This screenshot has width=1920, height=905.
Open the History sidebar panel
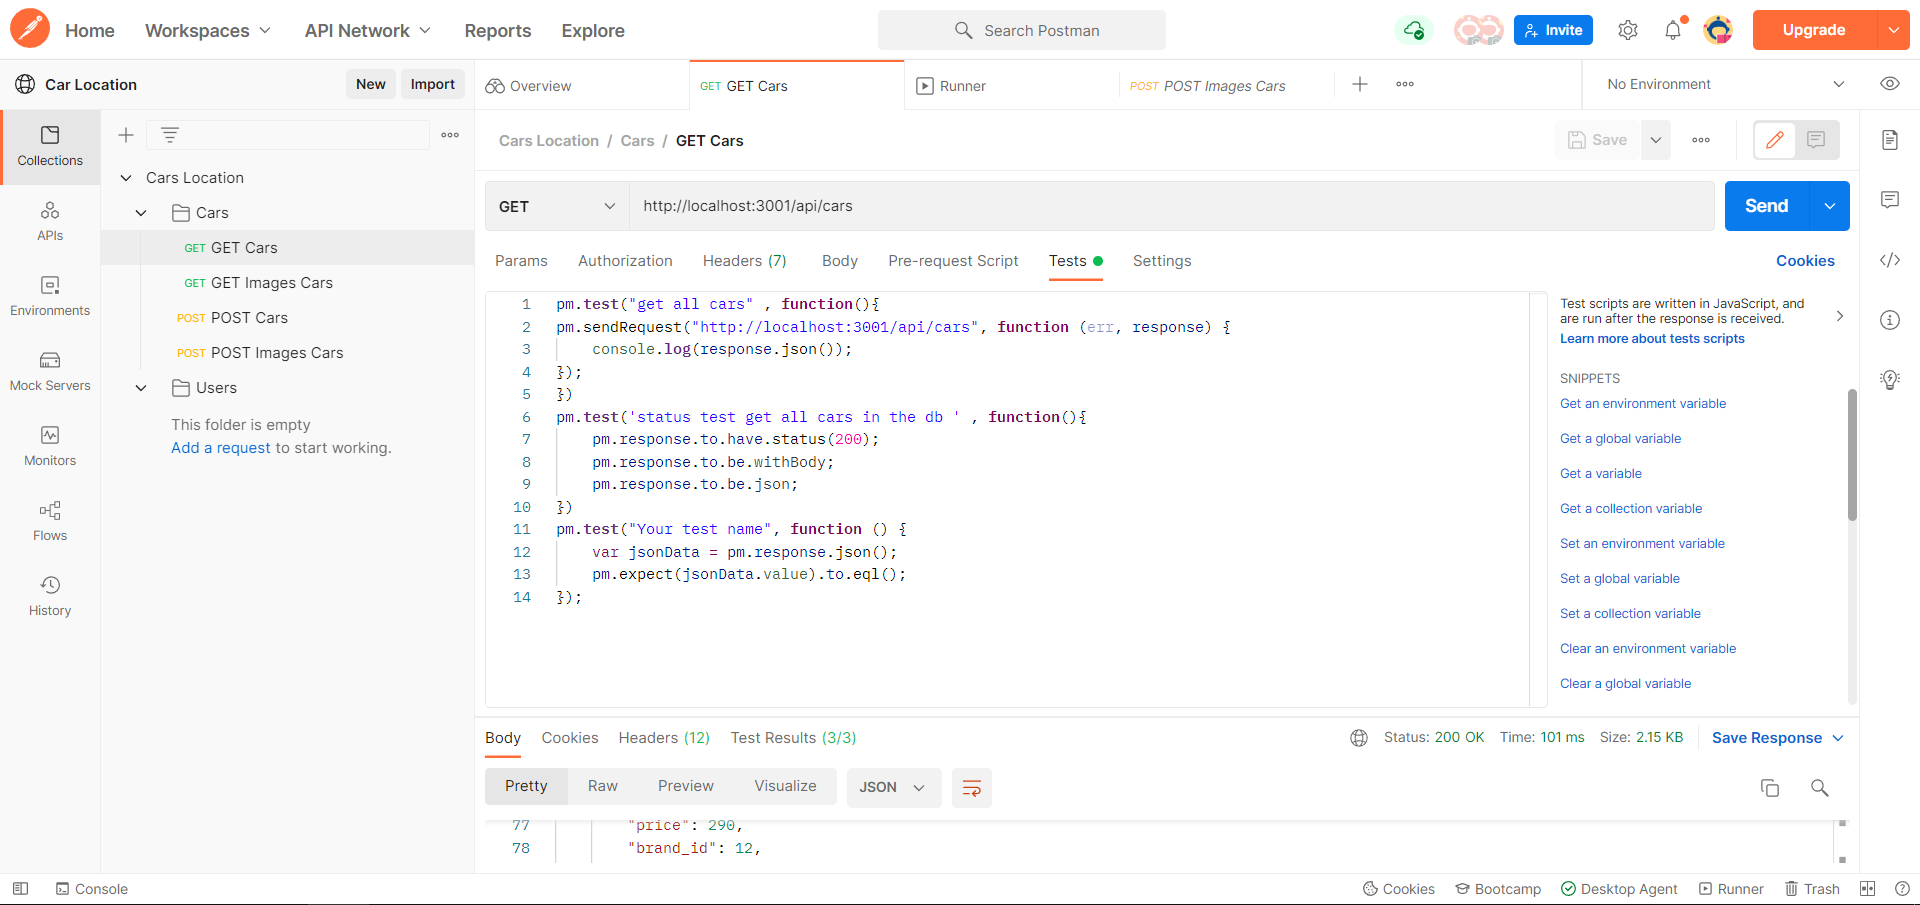pyautogui.click(x=50, y=596)
